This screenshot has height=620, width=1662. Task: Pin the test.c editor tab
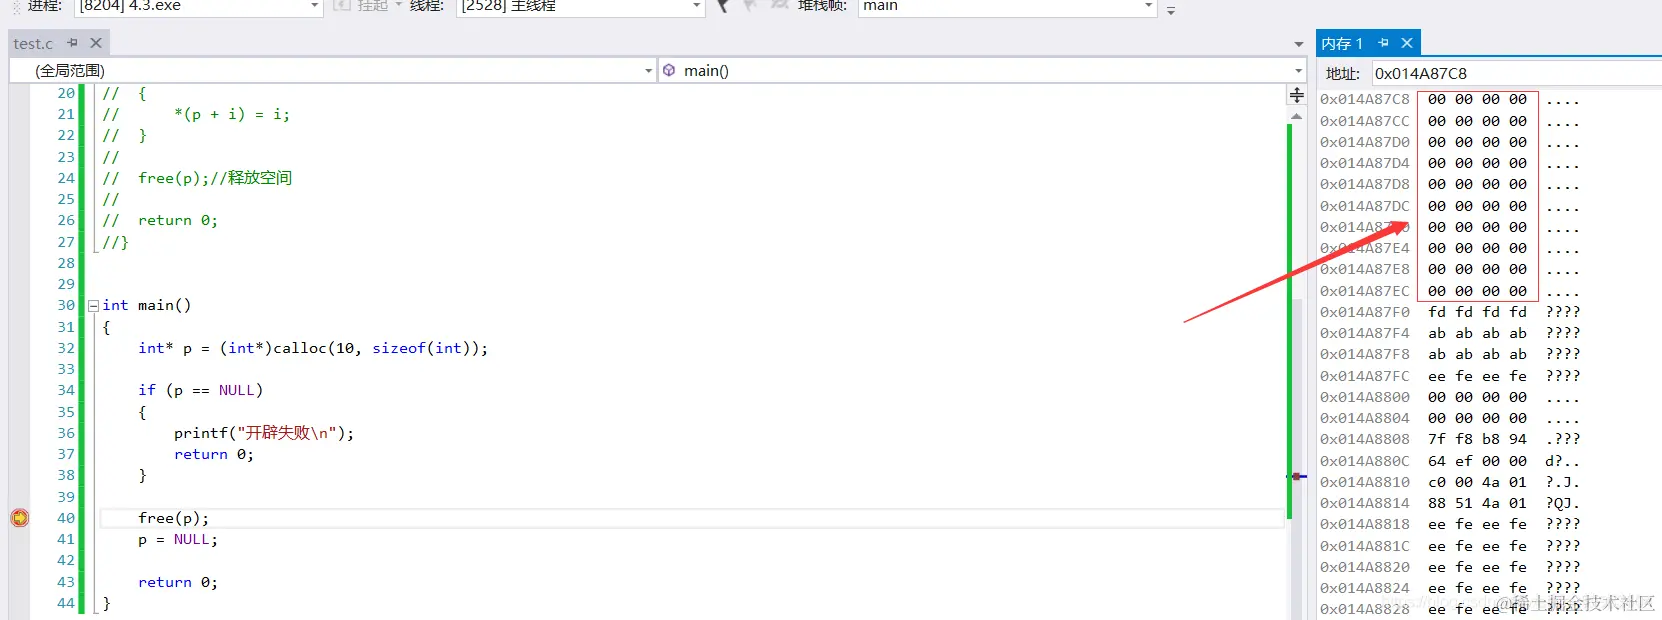(72, 43)
